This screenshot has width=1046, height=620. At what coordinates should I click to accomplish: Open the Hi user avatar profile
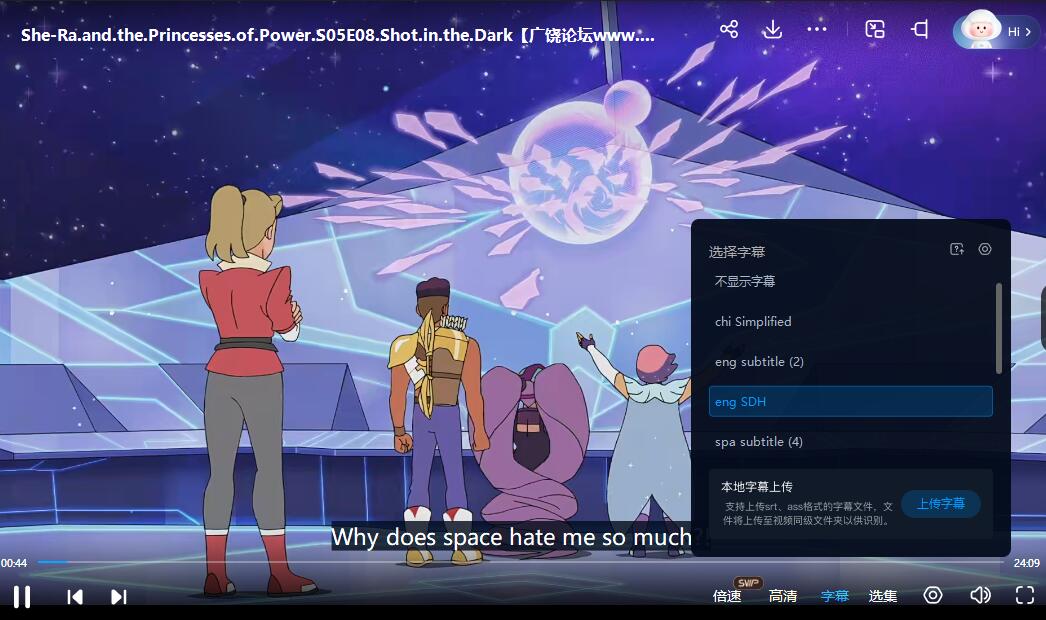[995, 30]
